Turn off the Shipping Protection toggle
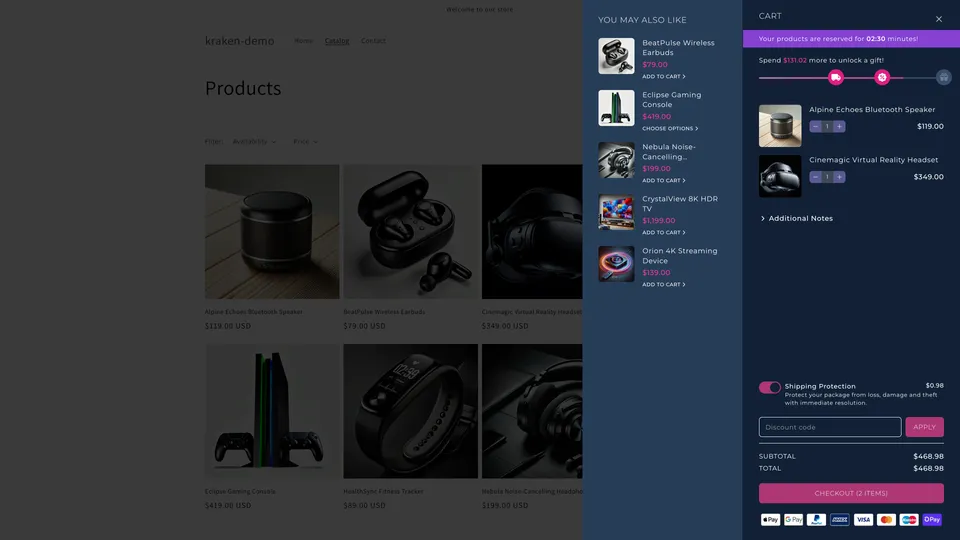Image resolution: width=960 pixels, height=540 pixels. tap(769, 387)
